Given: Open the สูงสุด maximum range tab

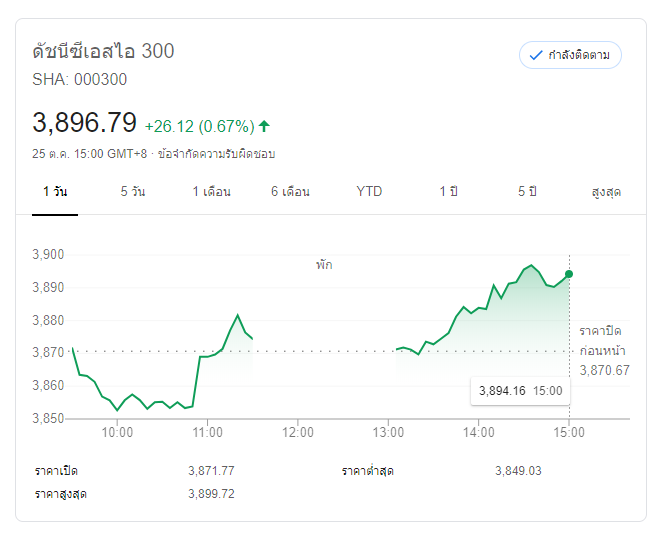Looking at the screenshot, I should pyautogui.click(x=606, y=191).
